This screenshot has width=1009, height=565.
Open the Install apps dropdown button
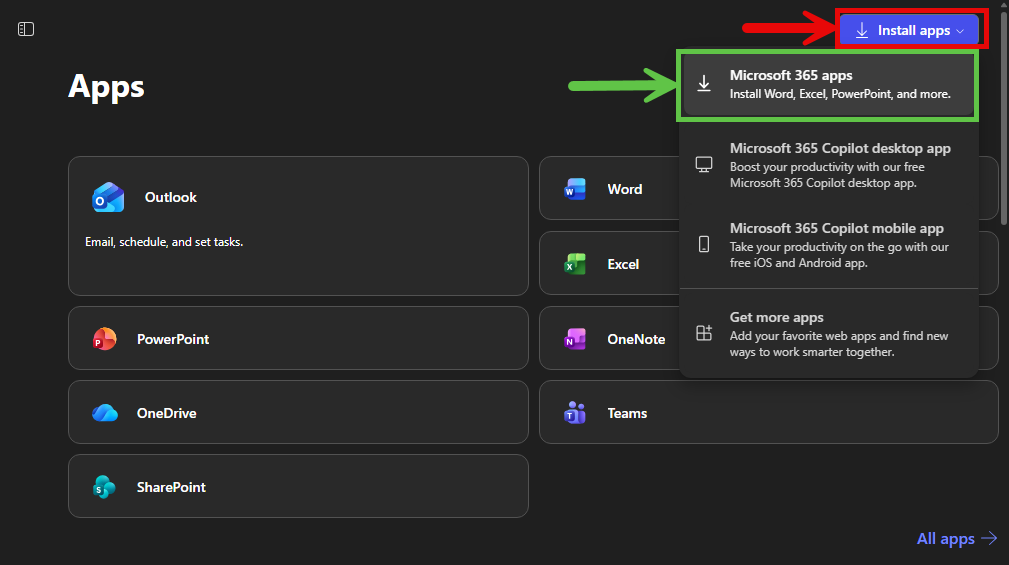coord(909,30)
